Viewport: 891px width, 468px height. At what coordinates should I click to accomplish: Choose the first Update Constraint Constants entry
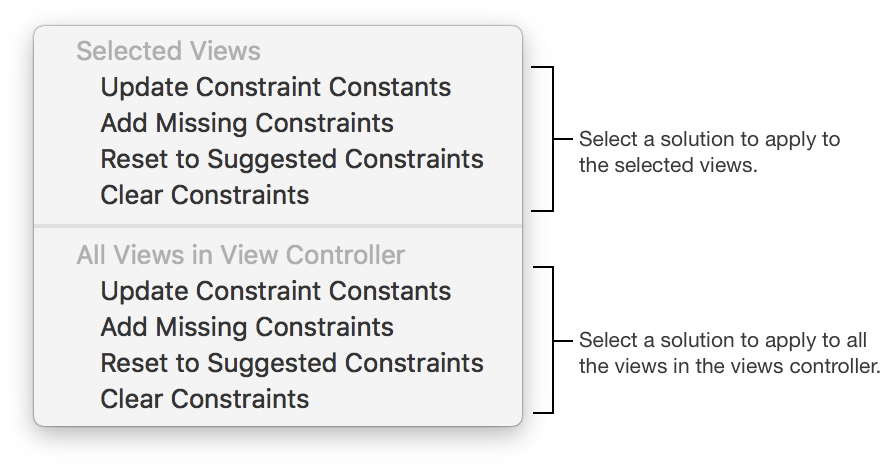pyautogui.click(x=275, y=87)
